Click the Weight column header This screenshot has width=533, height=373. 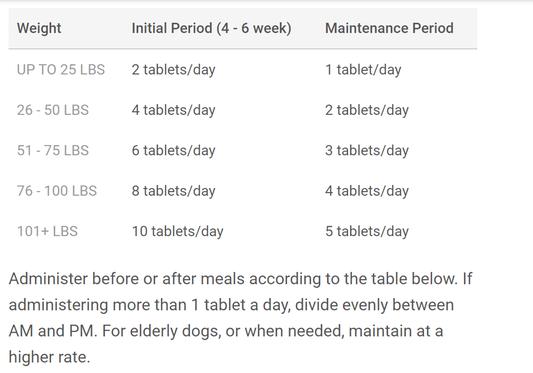coord(39,28)
